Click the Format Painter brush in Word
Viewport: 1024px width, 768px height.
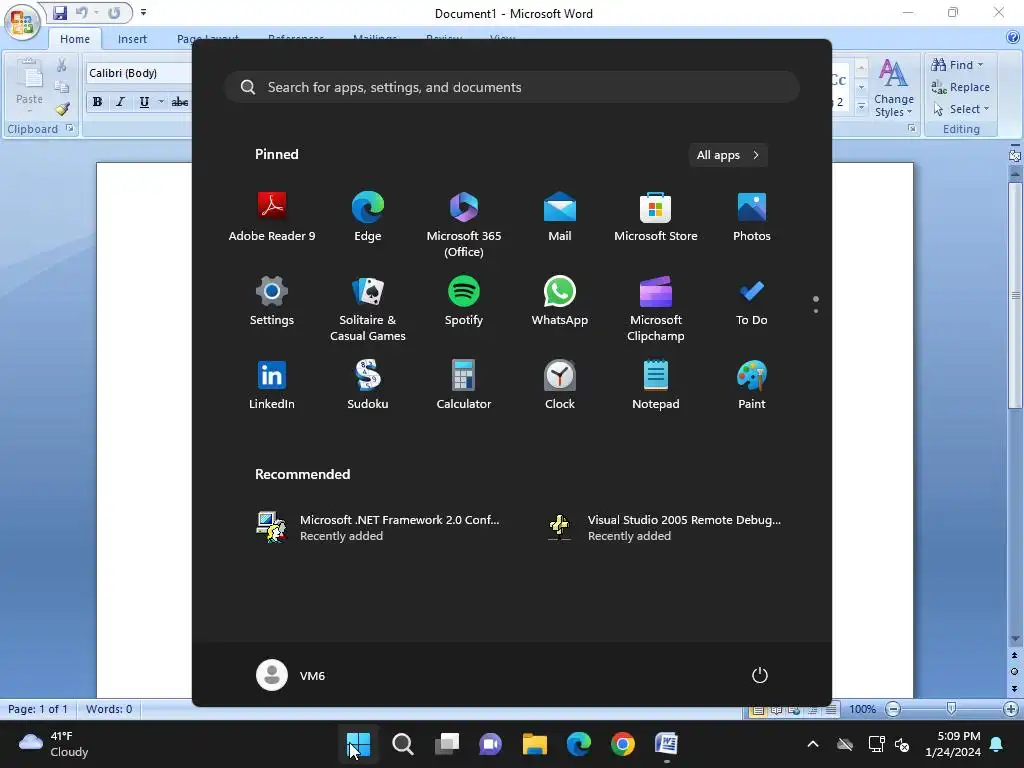point(62,109)
